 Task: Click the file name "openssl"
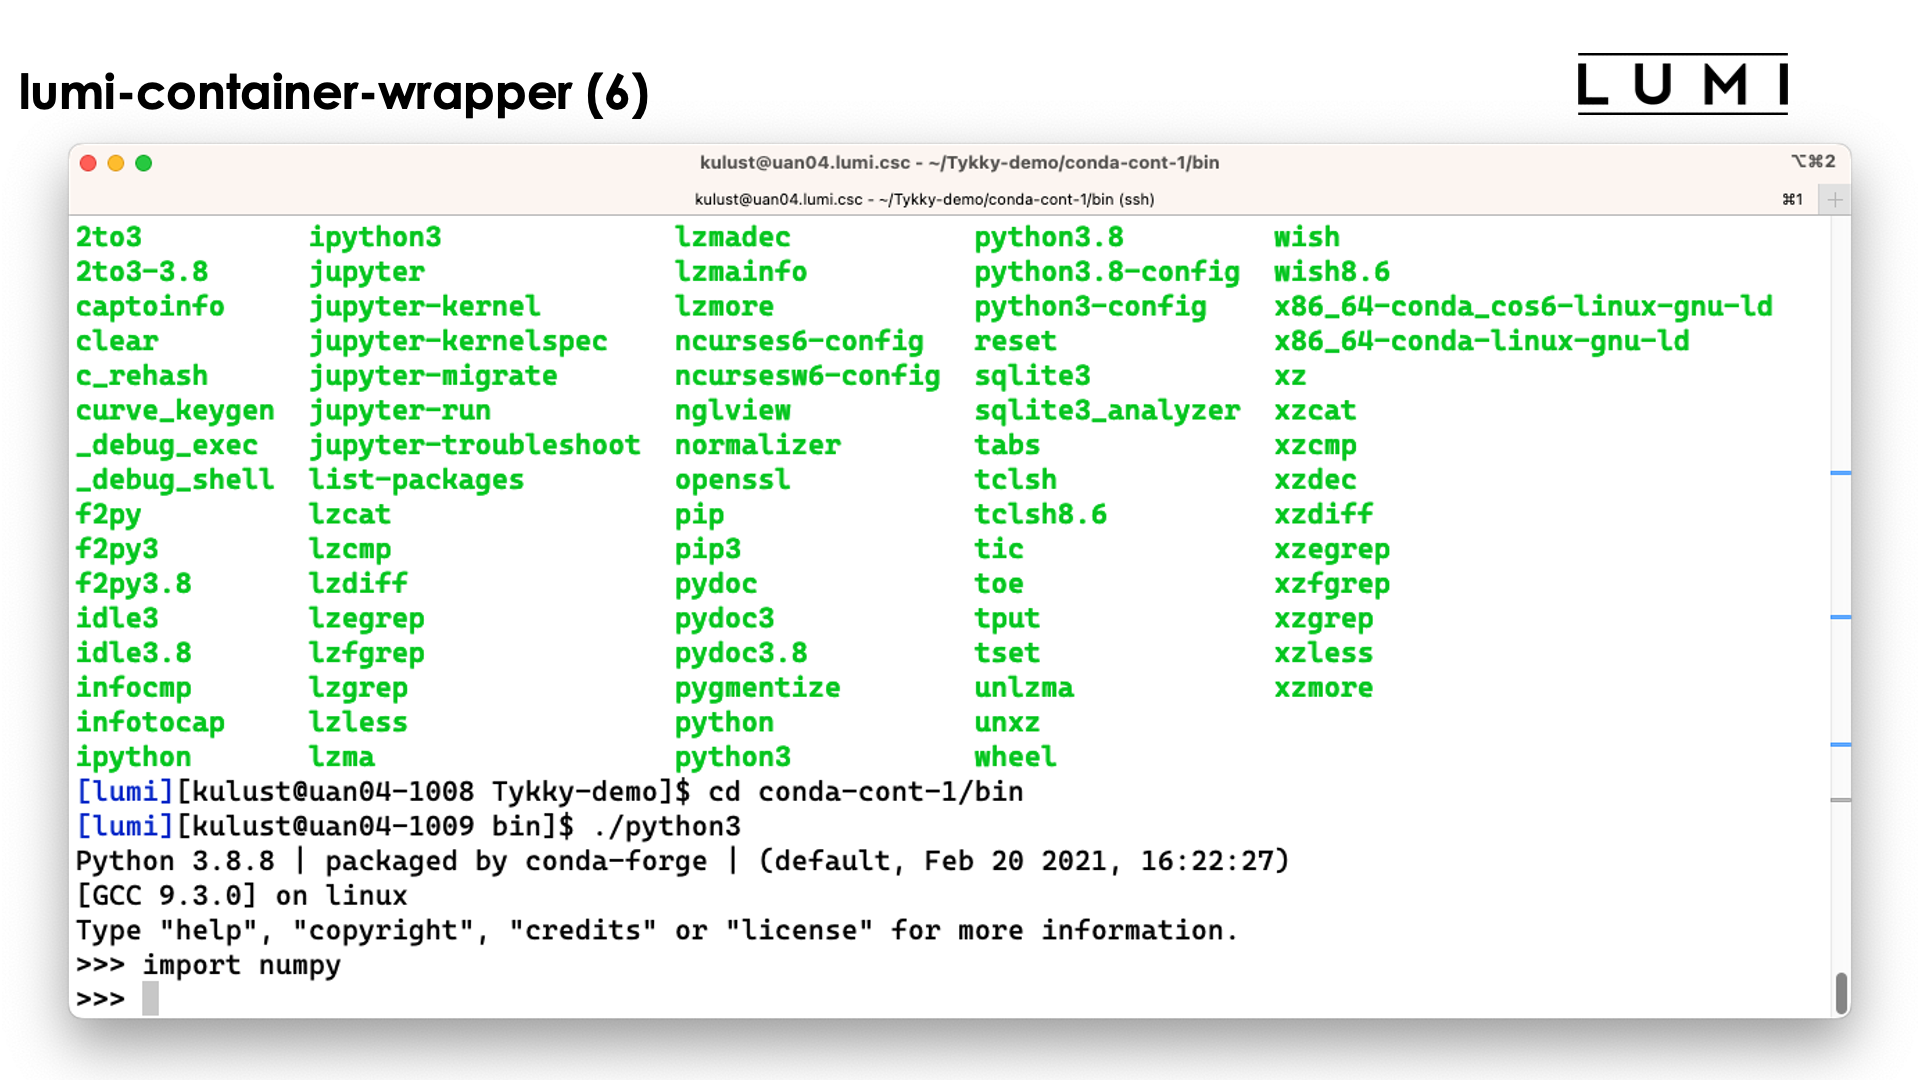pos(733,480)
